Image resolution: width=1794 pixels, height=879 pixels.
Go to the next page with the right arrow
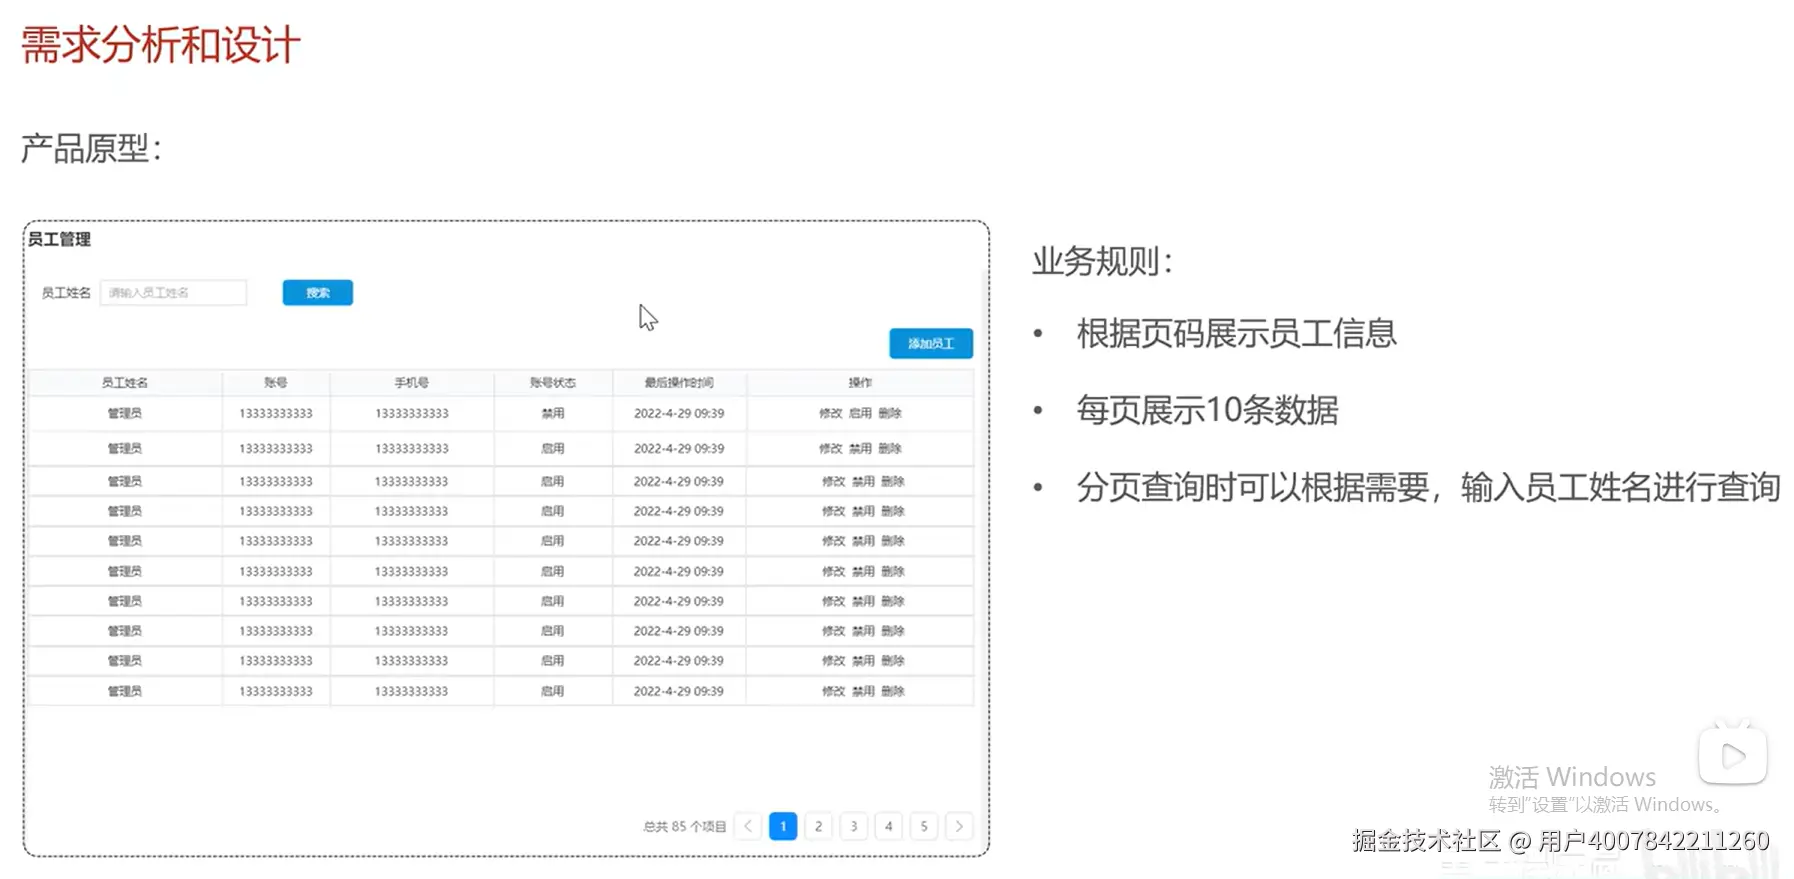coord(959,826)
